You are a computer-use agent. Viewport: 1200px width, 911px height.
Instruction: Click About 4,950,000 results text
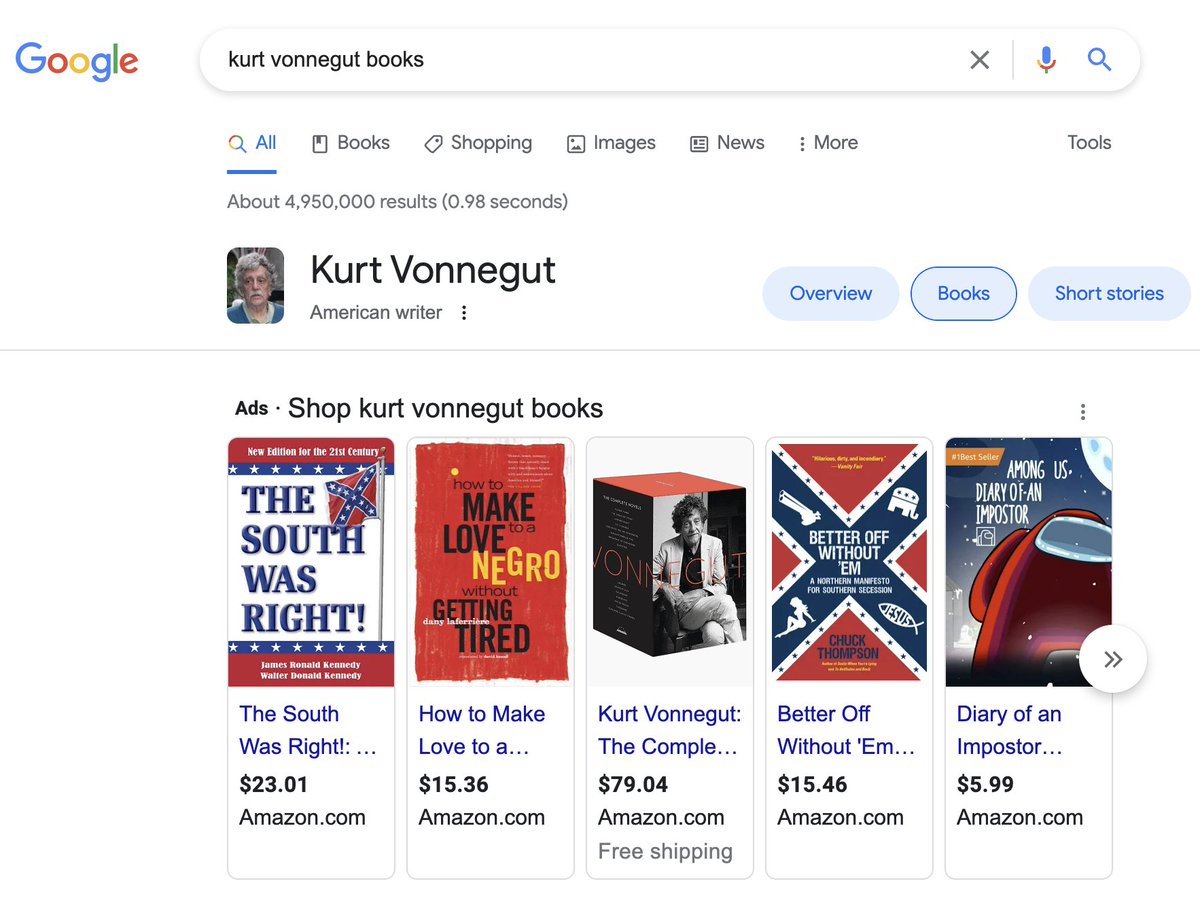click(397, 202)
